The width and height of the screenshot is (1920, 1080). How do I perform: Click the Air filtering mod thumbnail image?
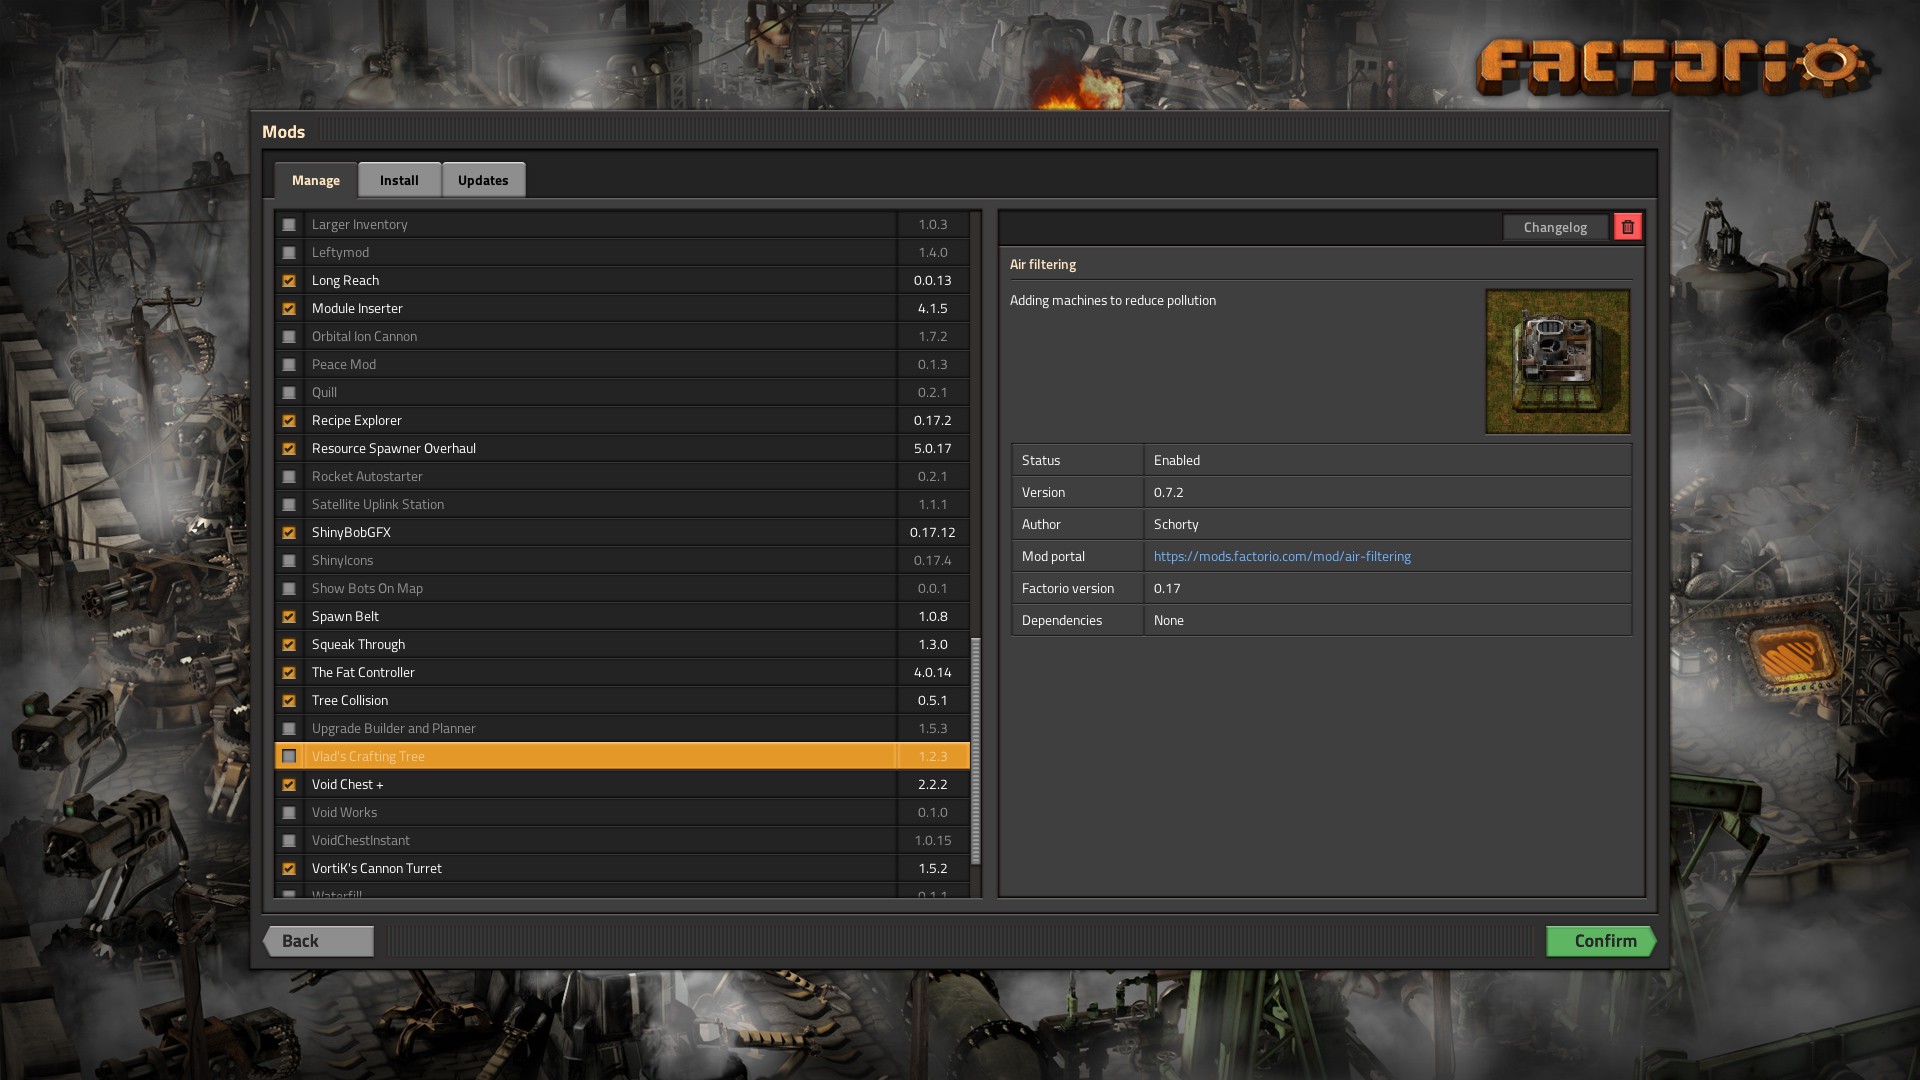point(1557,361)
